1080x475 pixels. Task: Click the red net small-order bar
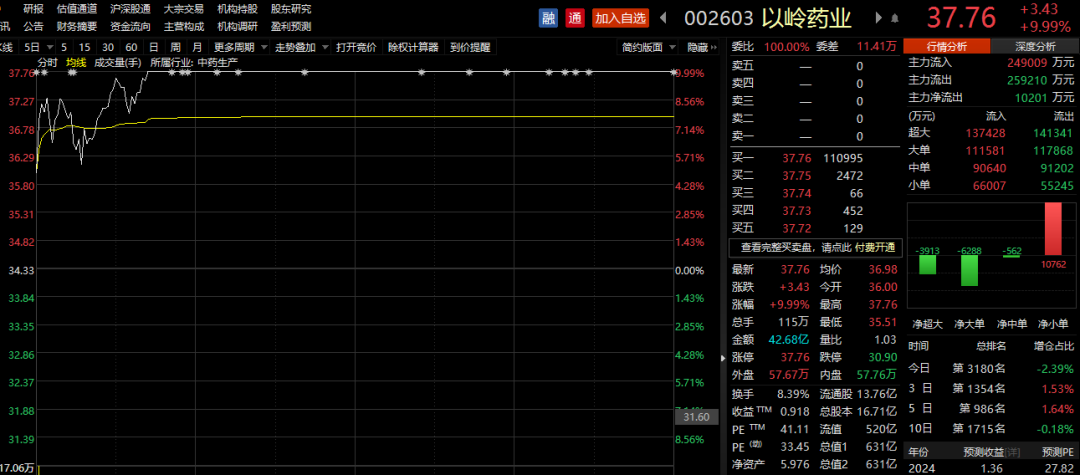[x=1052, y=230]
